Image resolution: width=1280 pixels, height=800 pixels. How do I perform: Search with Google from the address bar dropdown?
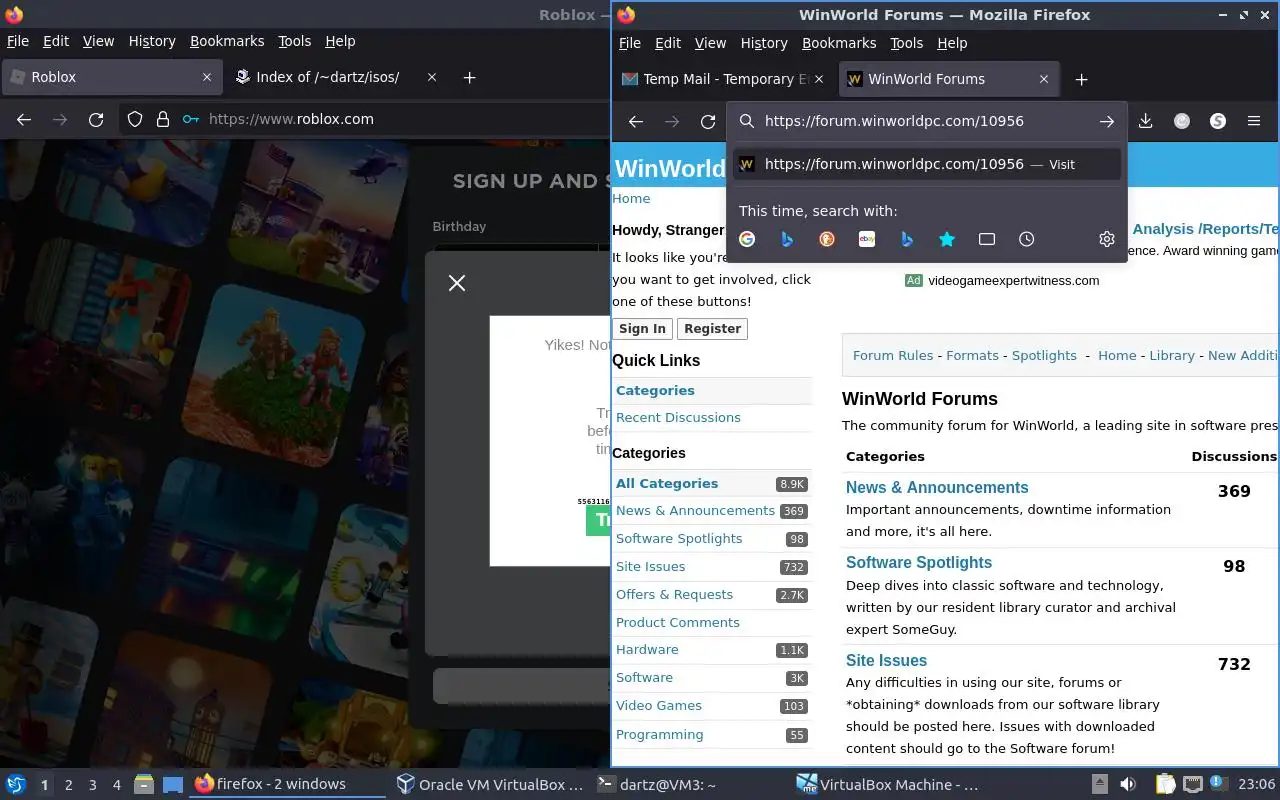click(x=747, y=239)
